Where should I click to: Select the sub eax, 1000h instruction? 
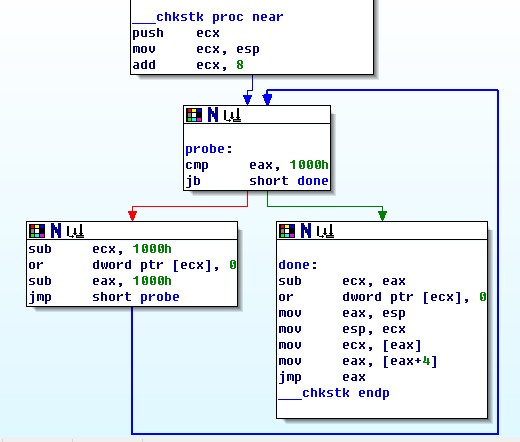100,281
